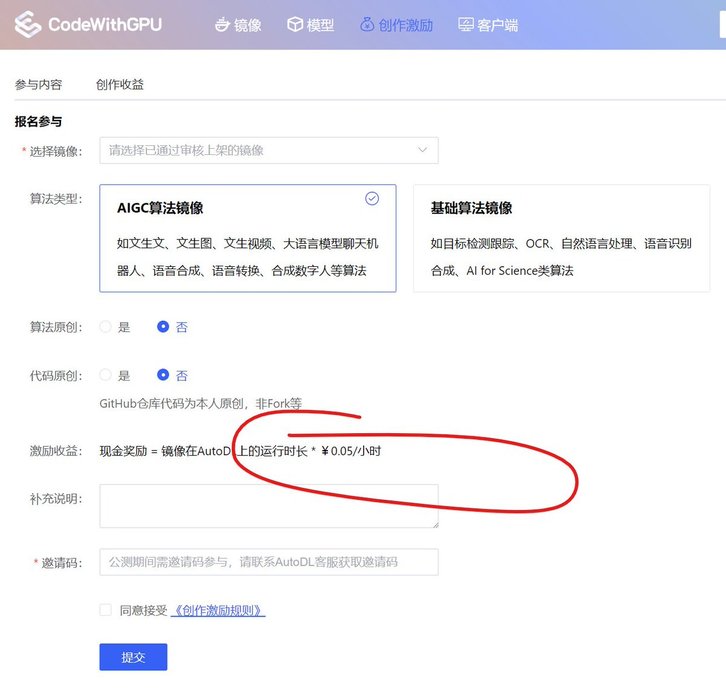
Task: Click the 邀请码 input field
Action: click(x=269, y=562)
